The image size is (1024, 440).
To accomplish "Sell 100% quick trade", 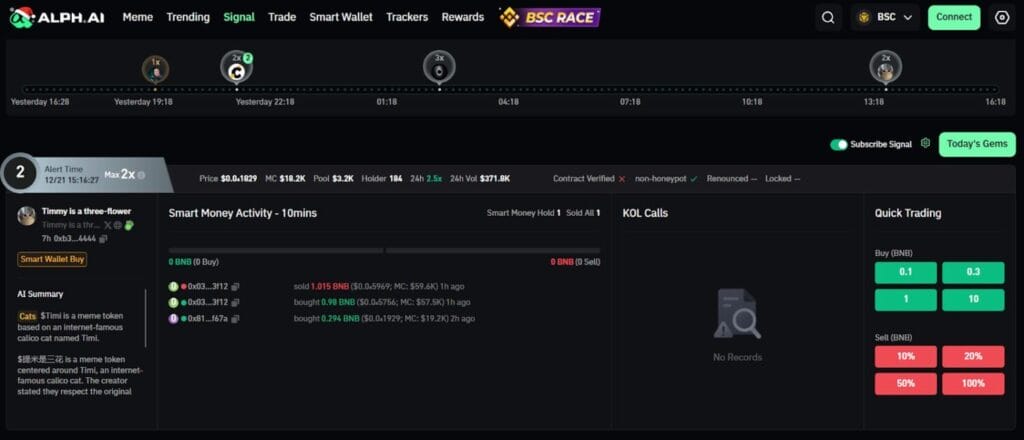I will [973, 384].
